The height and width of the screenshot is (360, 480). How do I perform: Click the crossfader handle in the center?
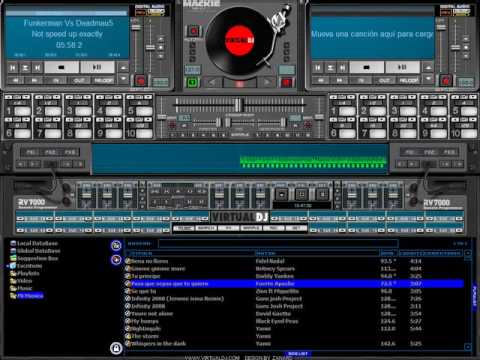tap(238, 105)
